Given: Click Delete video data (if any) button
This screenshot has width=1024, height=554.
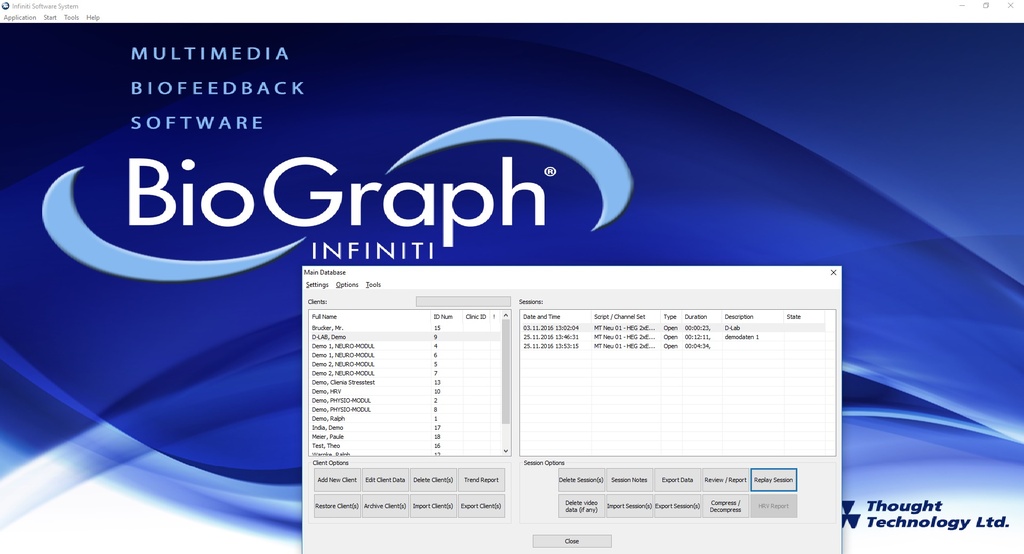Looking at the screenshot, I should [x=581, y=506].
